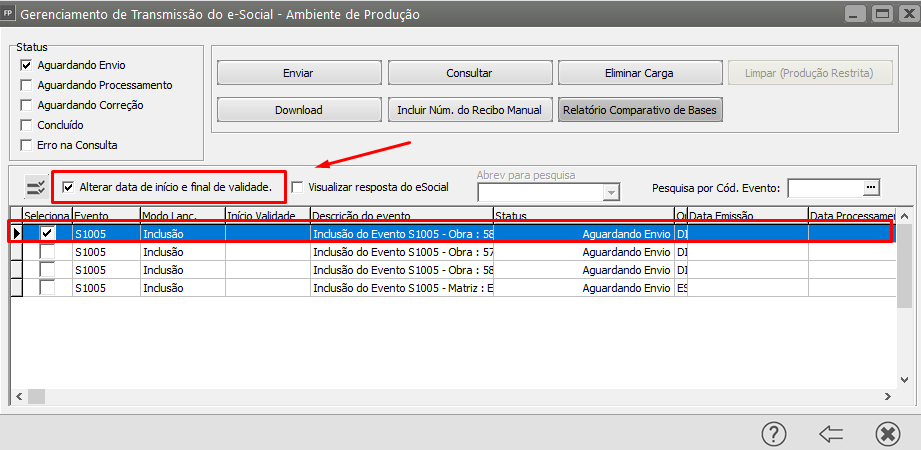The width and height of the screenshot is (921, 450).
Task: Click the Evento column header
Action: 106,216
